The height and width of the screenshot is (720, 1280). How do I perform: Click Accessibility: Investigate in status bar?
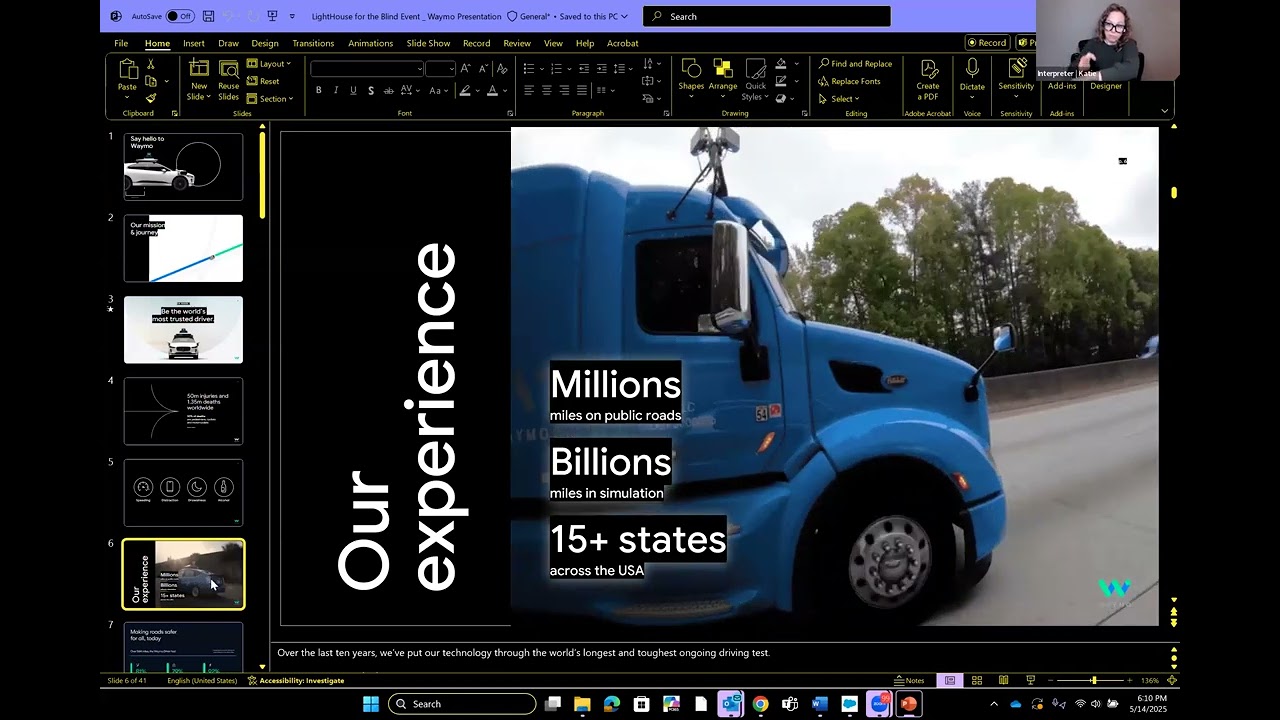coord(296,680)
